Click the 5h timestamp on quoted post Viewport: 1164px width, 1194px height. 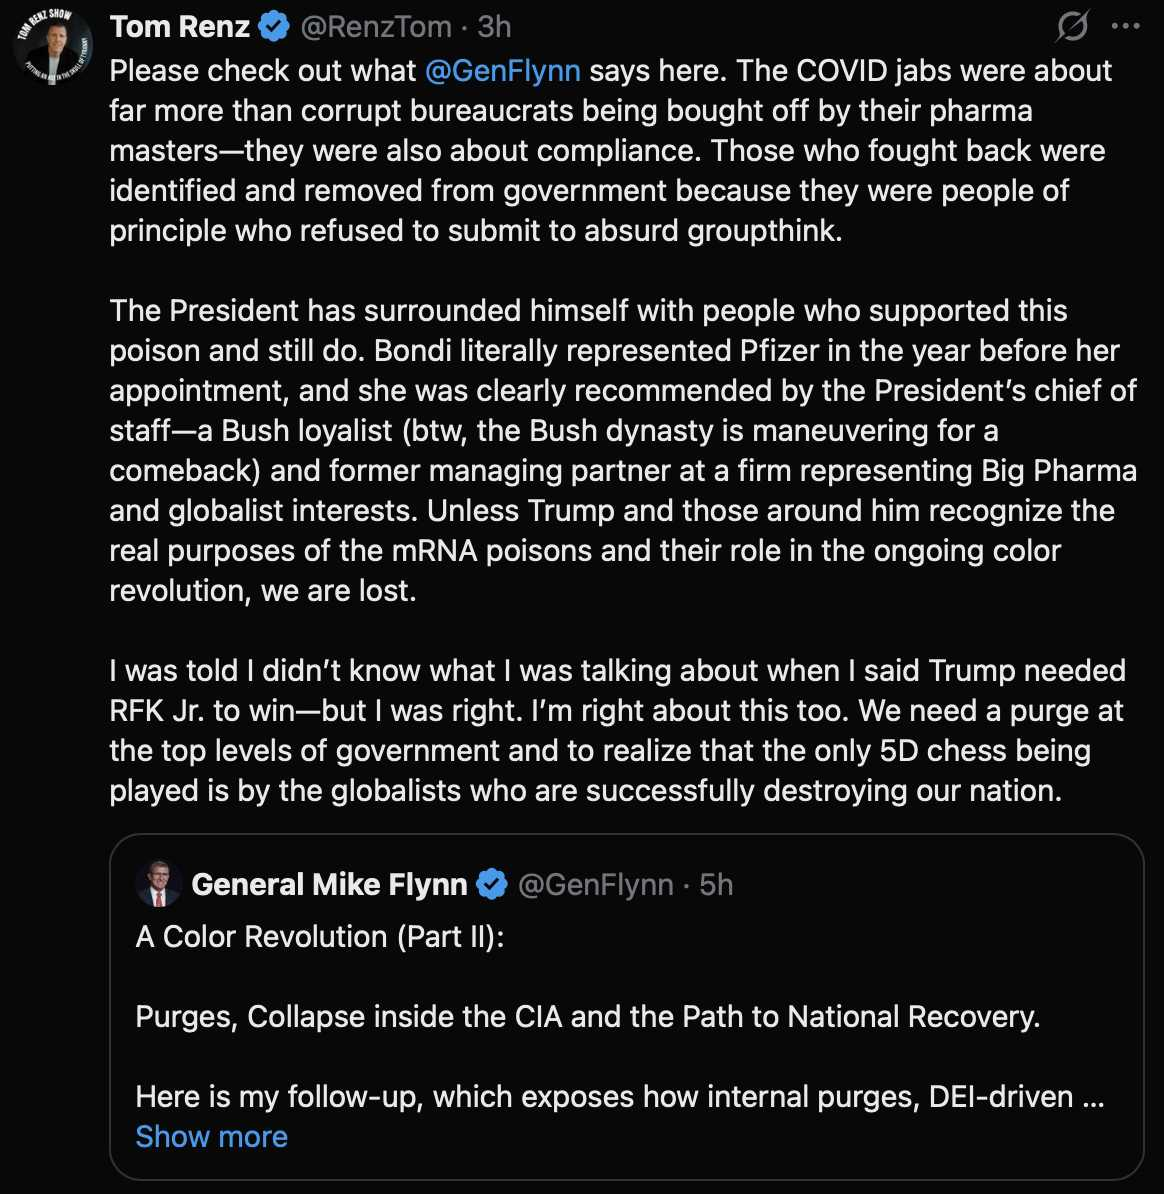pos(716,885)
